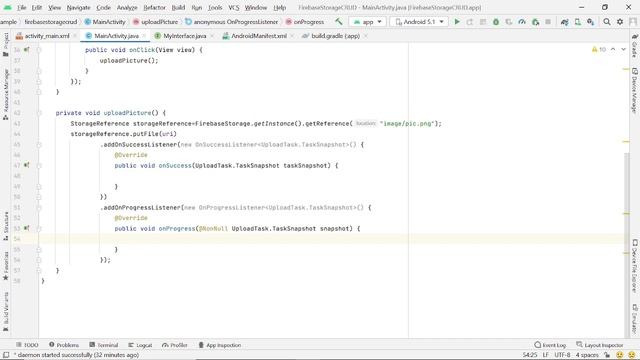Click the Apply Changes and Restart icon
640x360 pixels.
[x=470, y=22]
